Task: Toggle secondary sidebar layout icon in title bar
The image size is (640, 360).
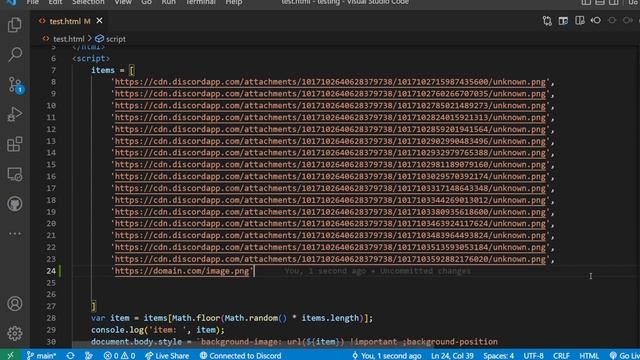Action: pyautogui.click(x=614, y=2)
